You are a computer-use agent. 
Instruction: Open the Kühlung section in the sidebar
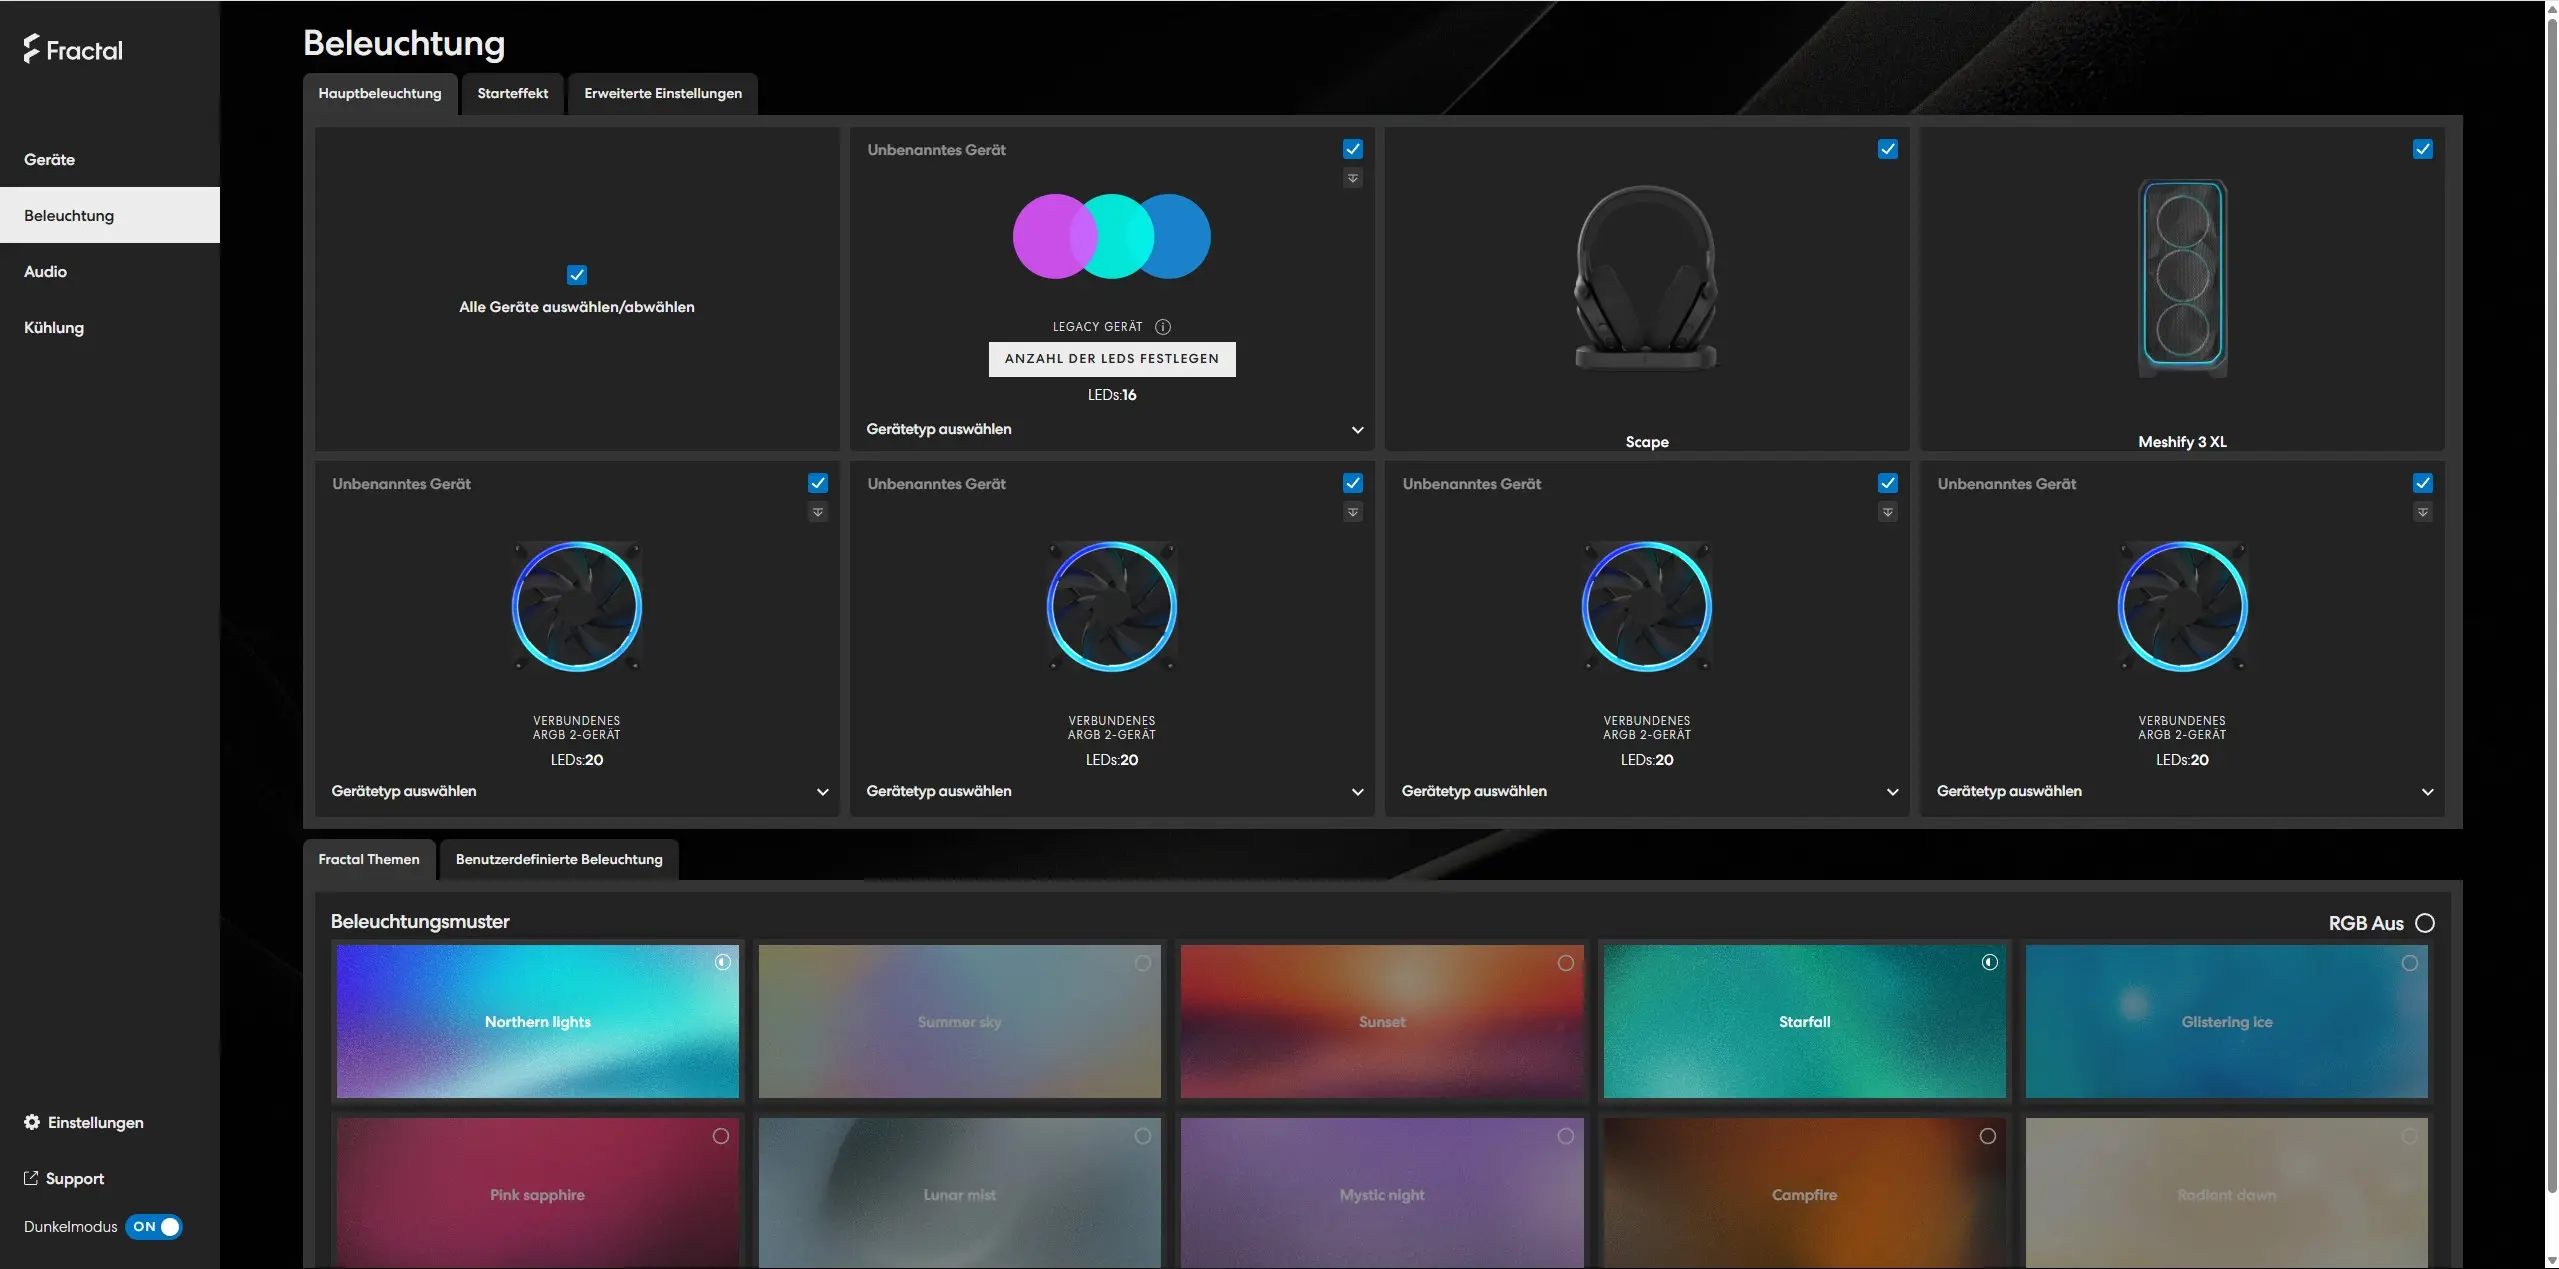pos(54,328)
